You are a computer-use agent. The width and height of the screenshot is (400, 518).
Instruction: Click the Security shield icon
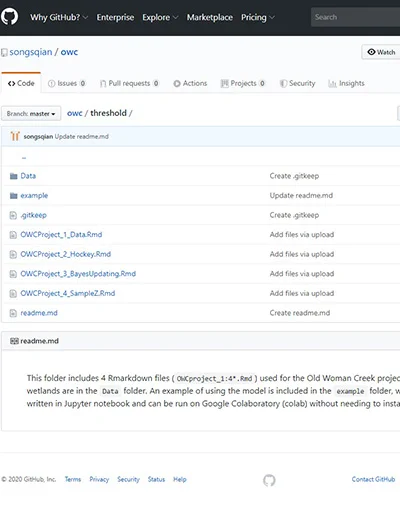point(283,84)
